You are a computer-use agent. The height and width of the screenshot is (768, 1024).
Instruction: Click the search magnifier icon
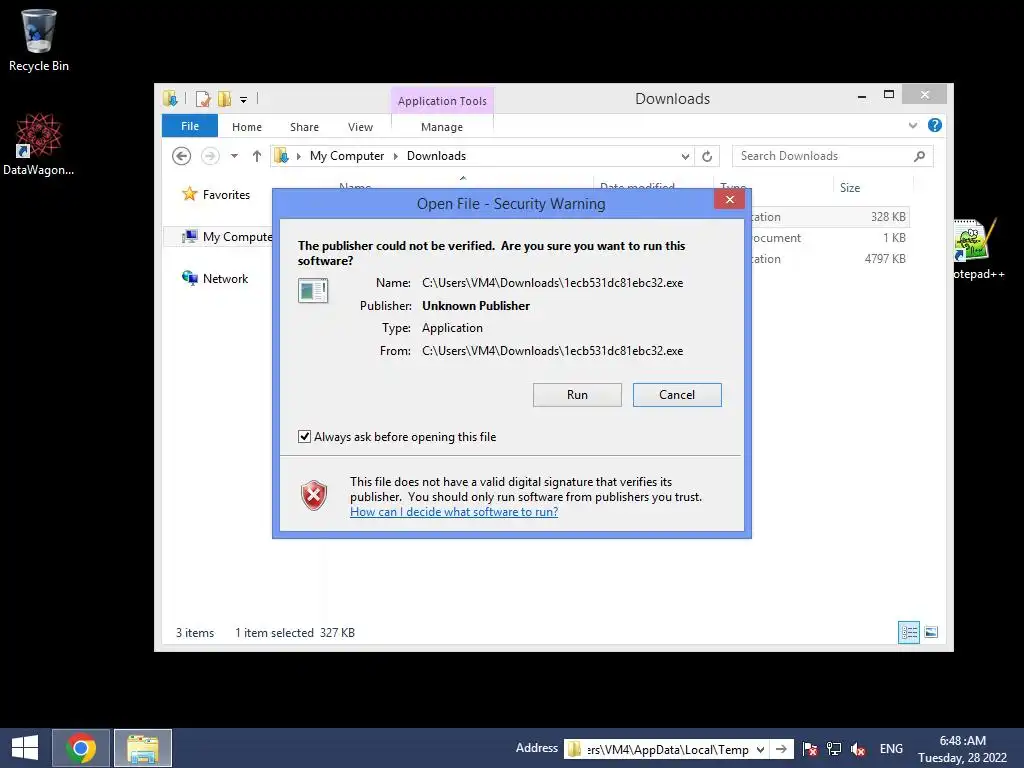click(x=920, y=156)
